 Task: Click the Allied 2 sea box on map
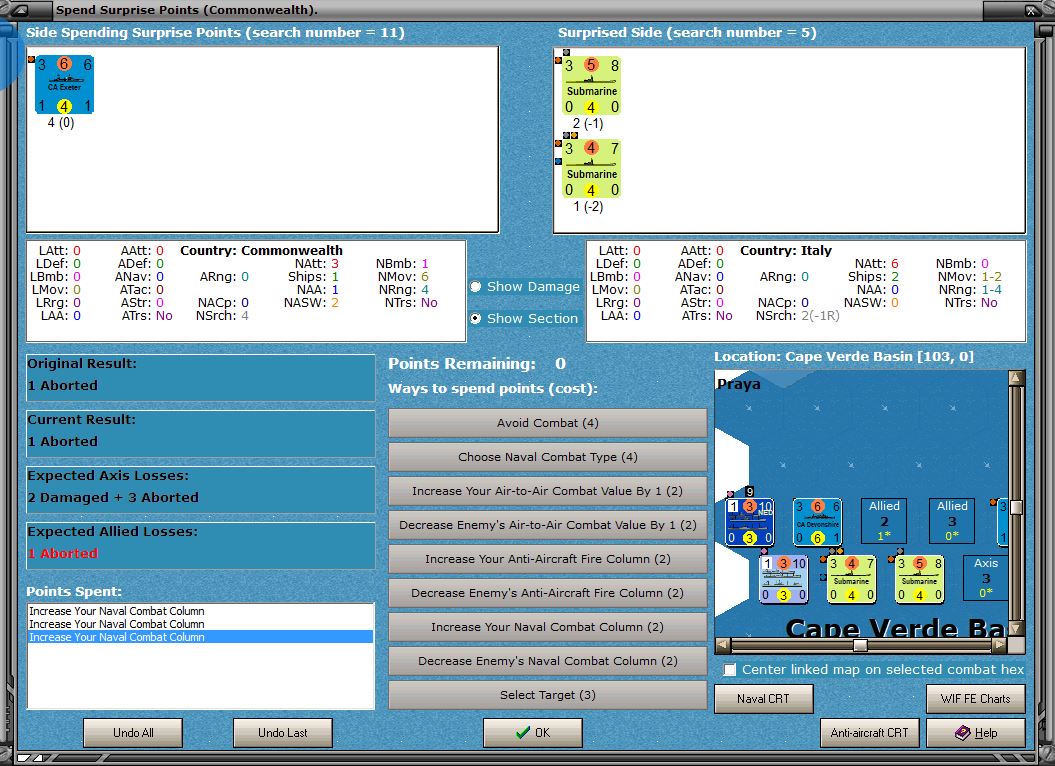click(x=884, y=520)
